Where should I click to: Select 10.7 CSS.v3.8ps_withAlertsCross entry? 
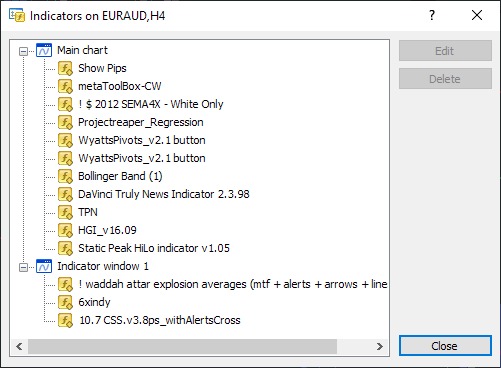(160, 320)
